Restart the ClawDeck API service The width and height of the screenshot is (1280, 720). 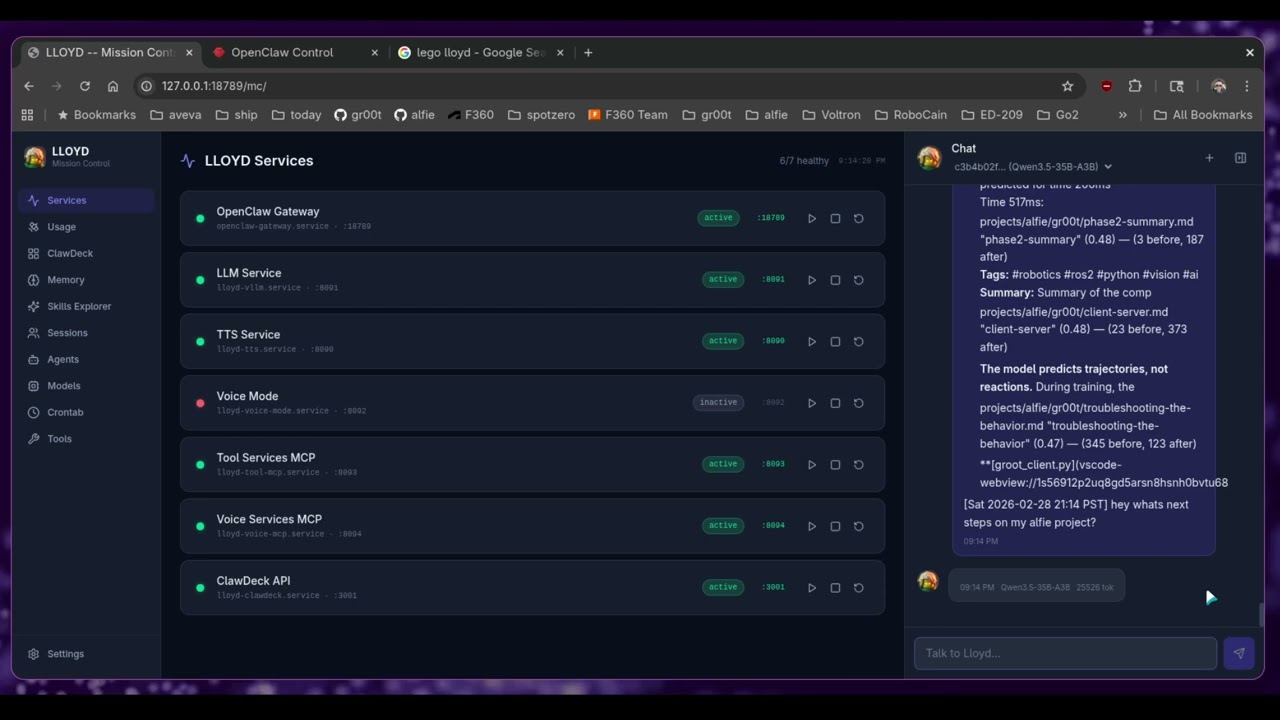pyautogui.click(x=858, y=587)
